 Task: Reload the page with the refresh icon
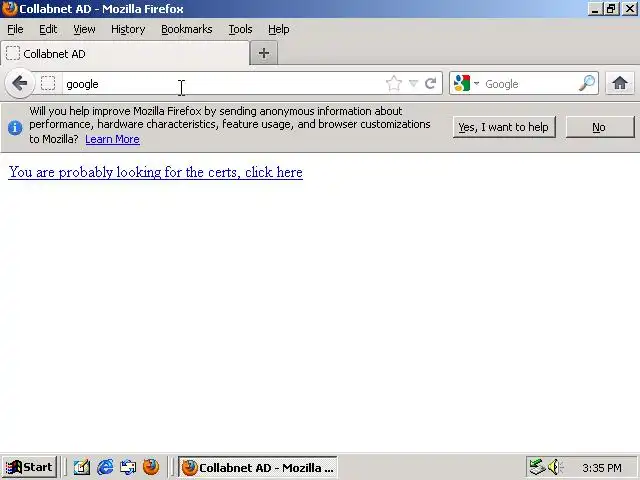[431, 84]
